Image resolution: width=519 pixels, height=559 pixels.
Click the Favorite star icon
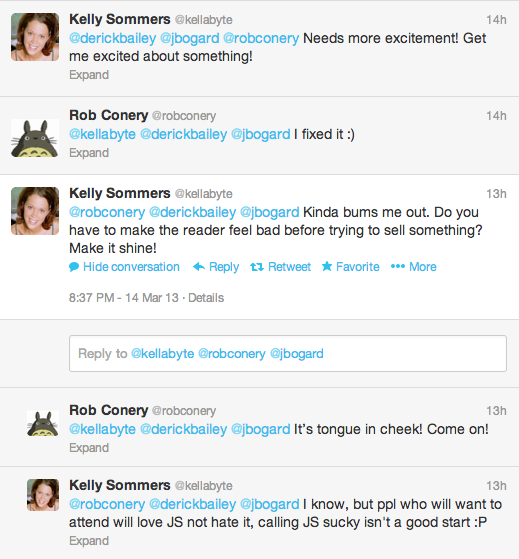(327, 266)
